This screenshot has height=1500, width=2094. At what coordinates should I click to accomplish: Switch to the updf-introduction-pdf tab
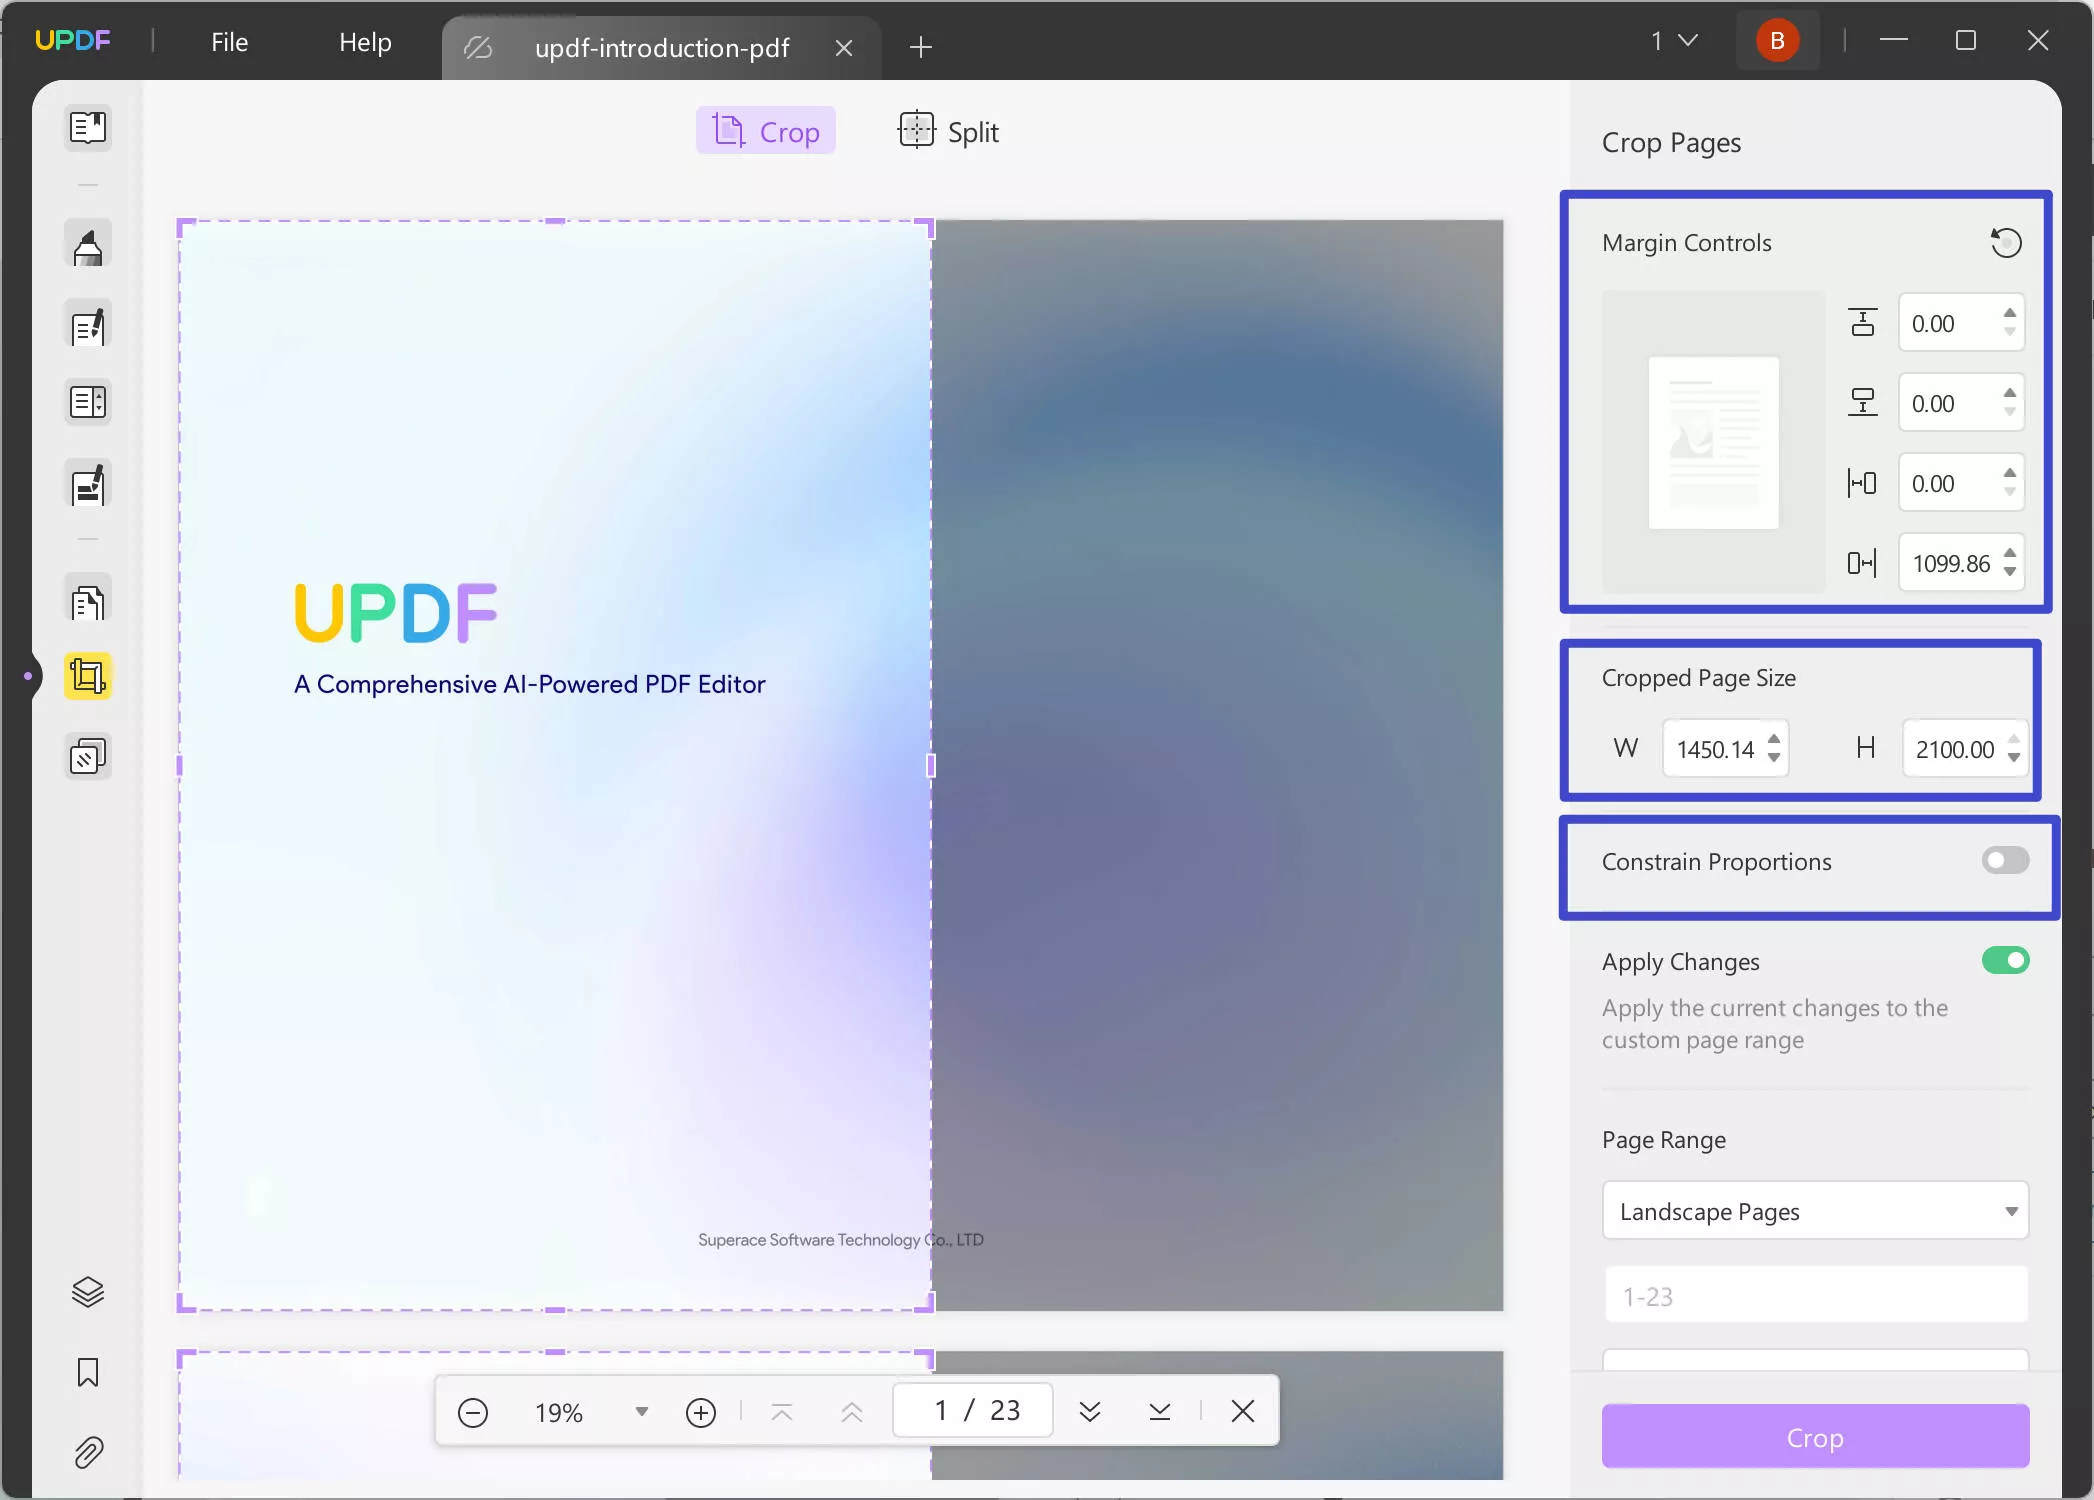pos(661,48)
